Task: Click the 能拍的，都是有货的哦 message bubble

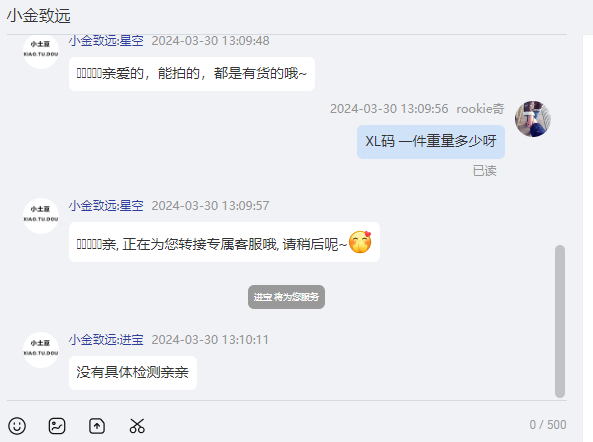Action: 192,74
